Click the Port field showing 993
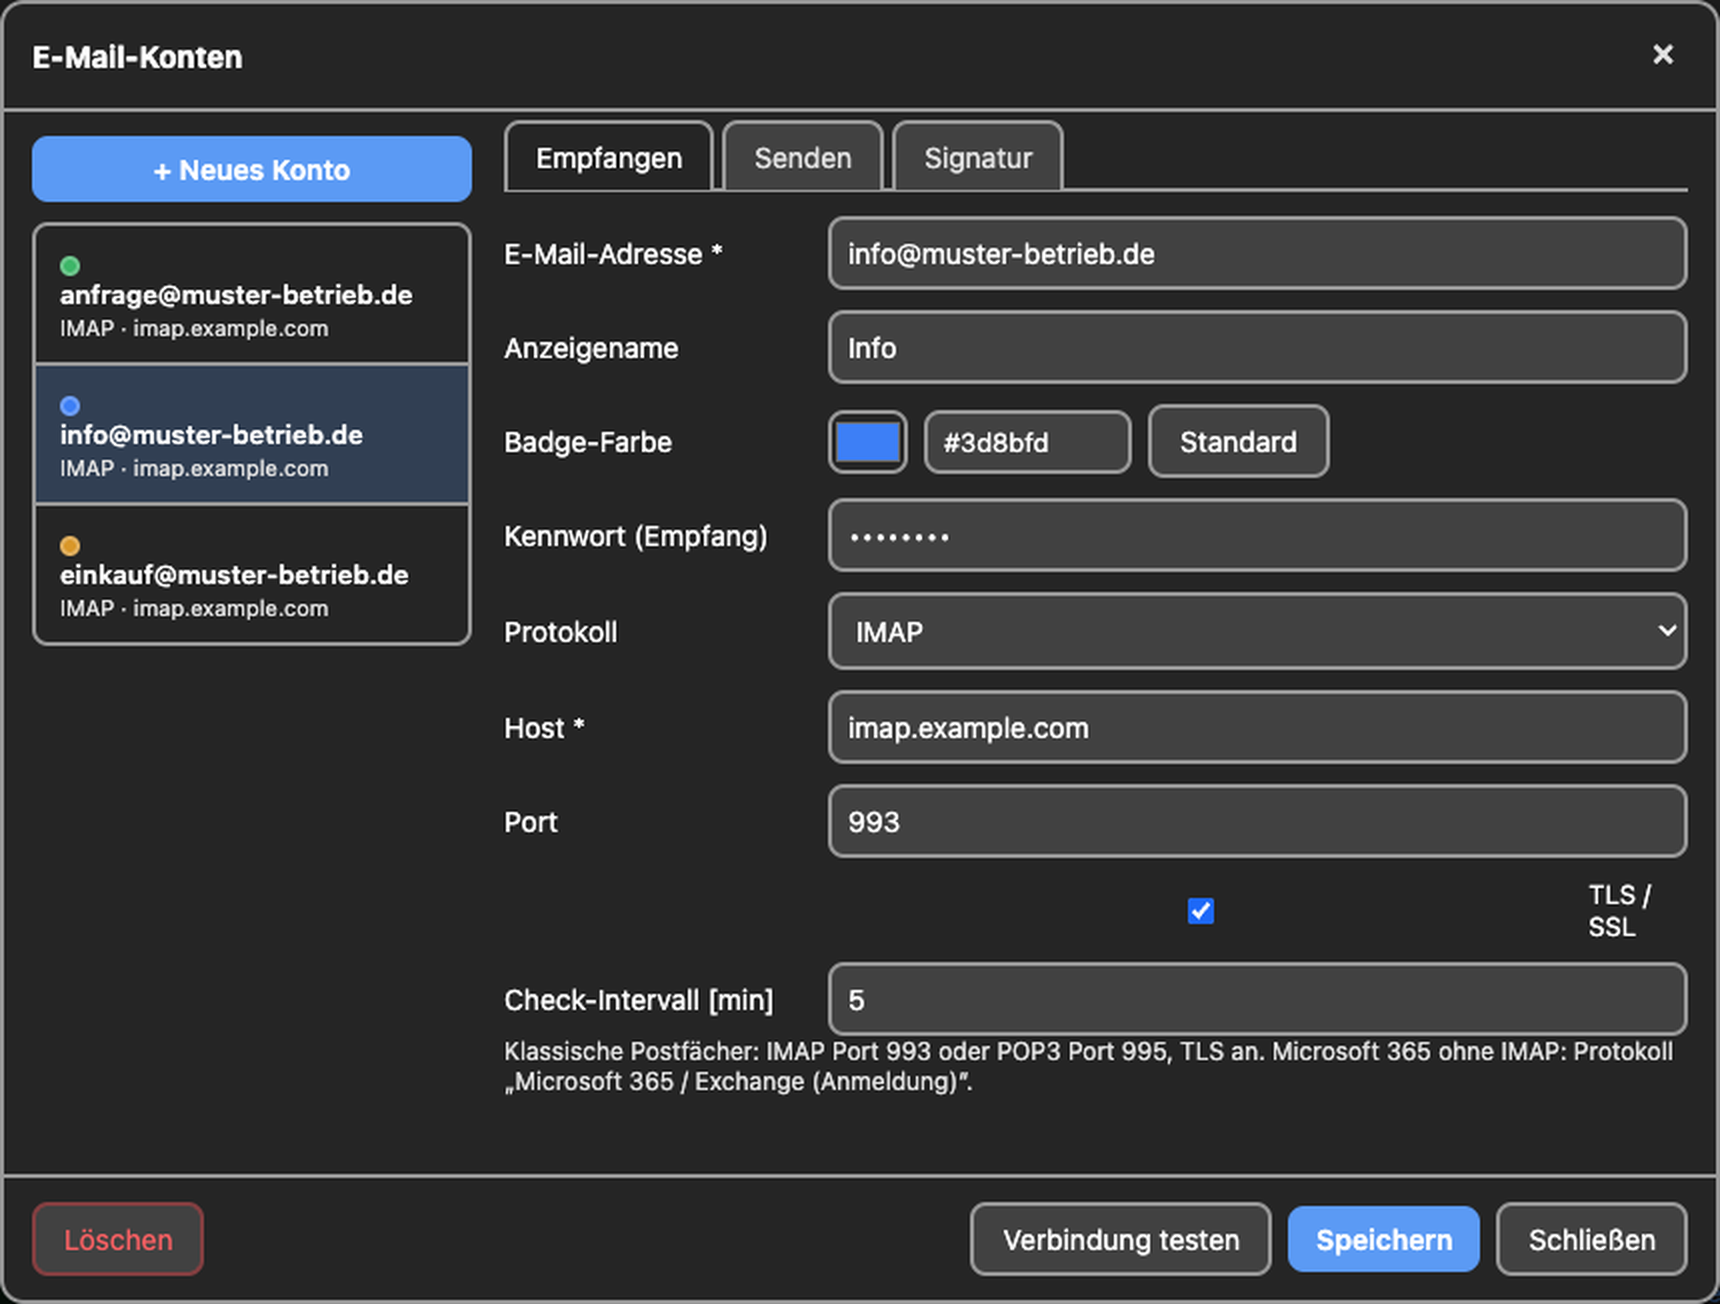 (x=1257, y=822)
